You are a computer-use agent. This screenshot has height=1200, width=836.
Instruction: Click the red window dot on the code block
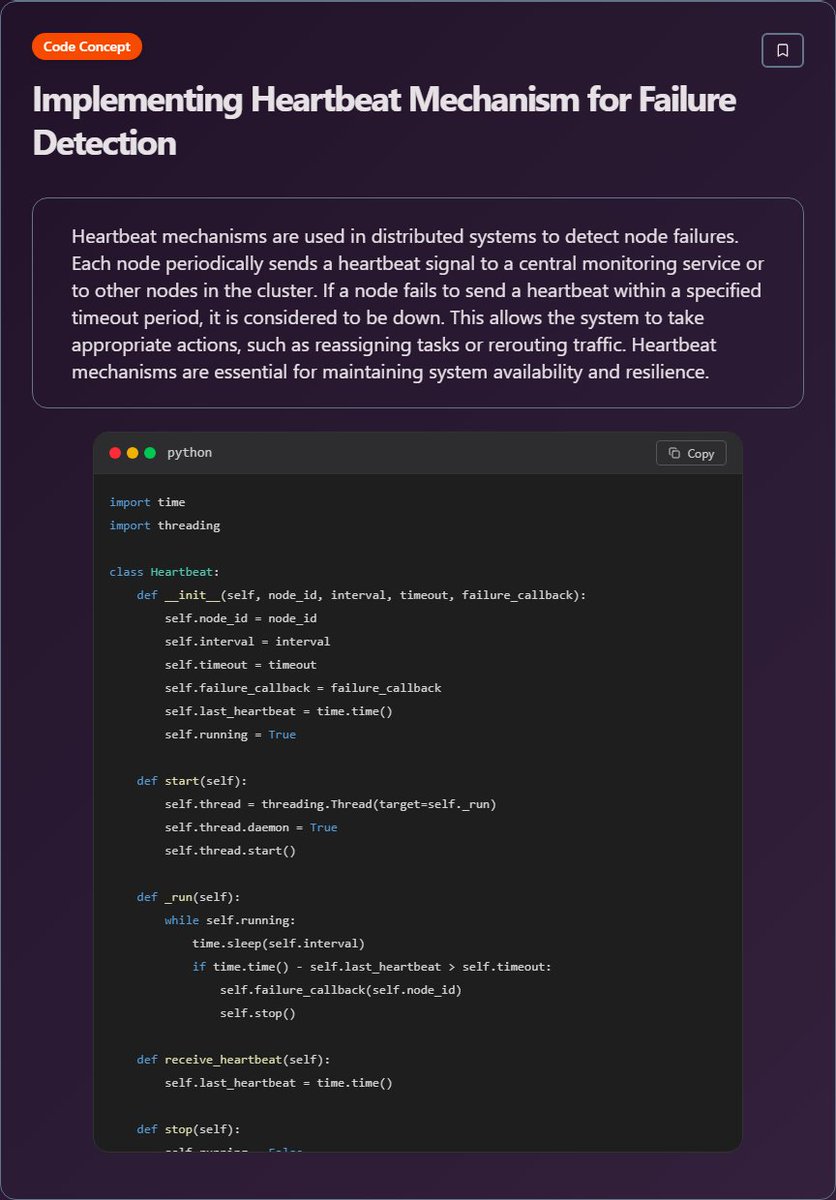(x=115, y=453)
